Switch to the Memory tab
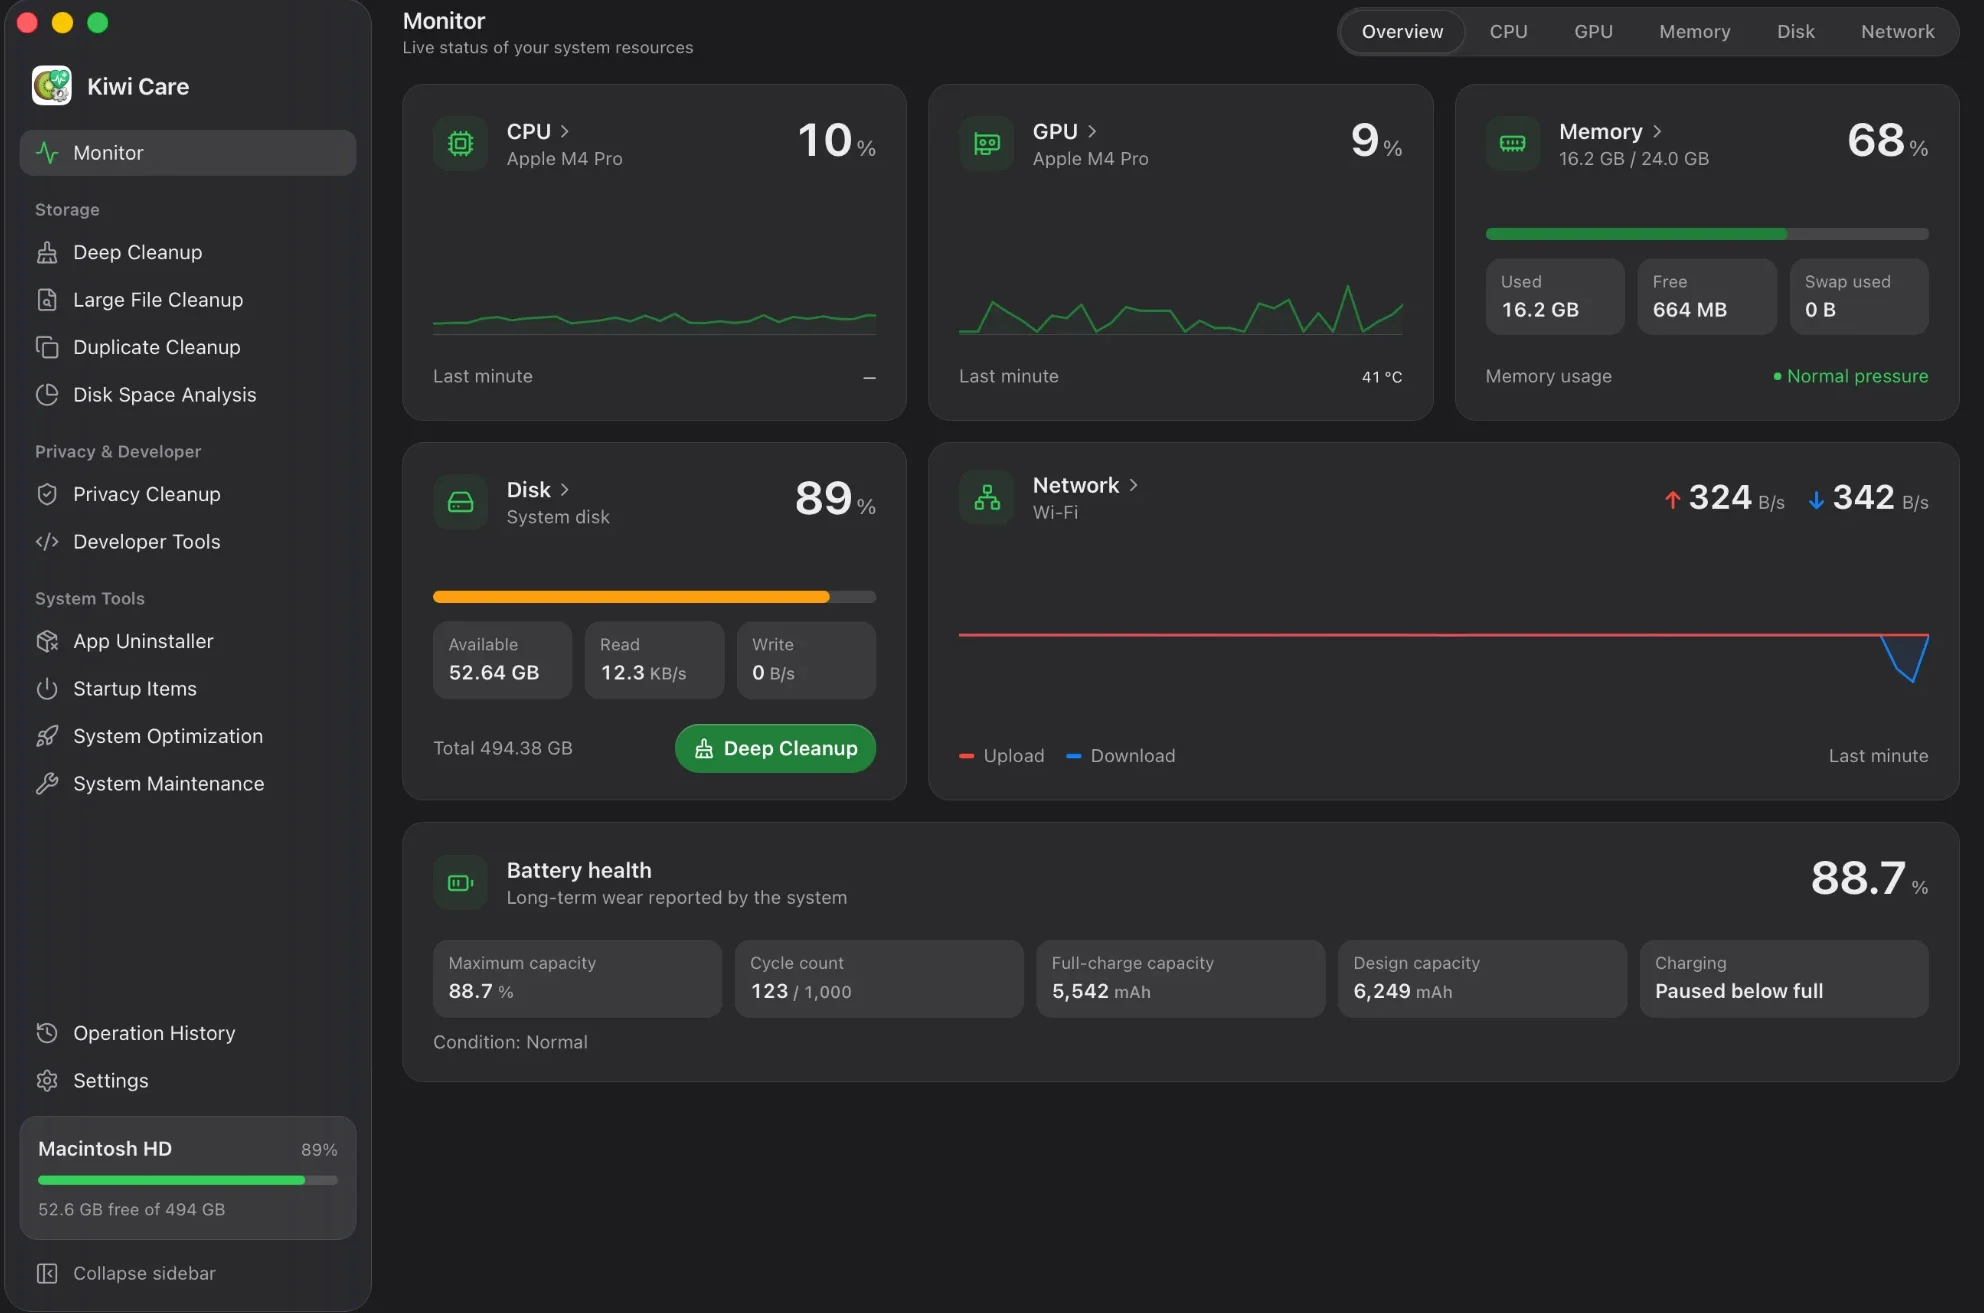Image resolution: width=1984 pixels, height=1313 pixels. click(1694, 32)
